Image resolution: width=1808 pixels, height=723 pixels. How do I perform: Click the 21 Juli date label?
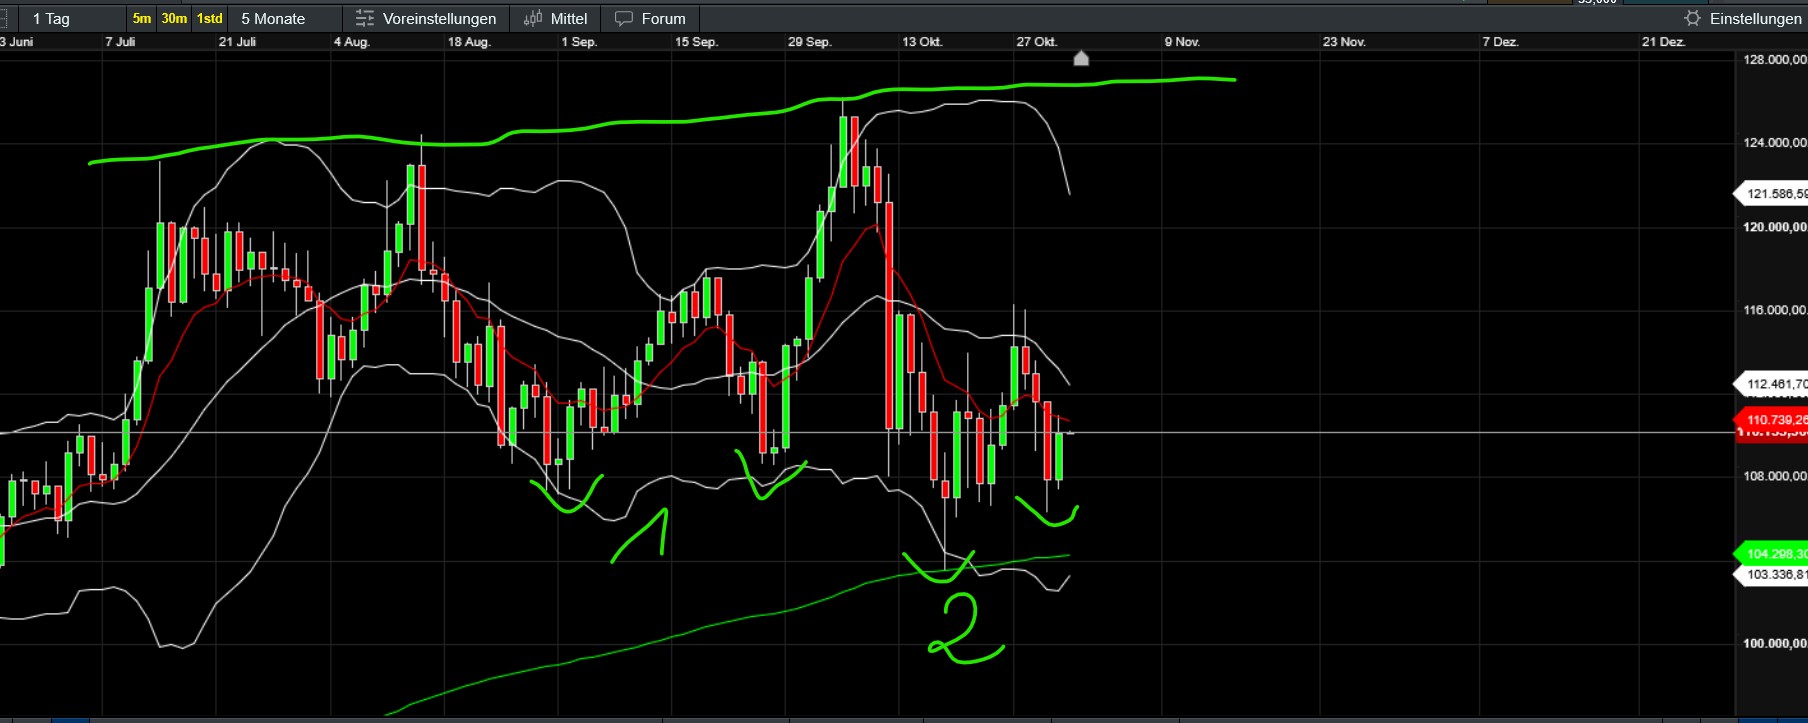coord(237,42)
